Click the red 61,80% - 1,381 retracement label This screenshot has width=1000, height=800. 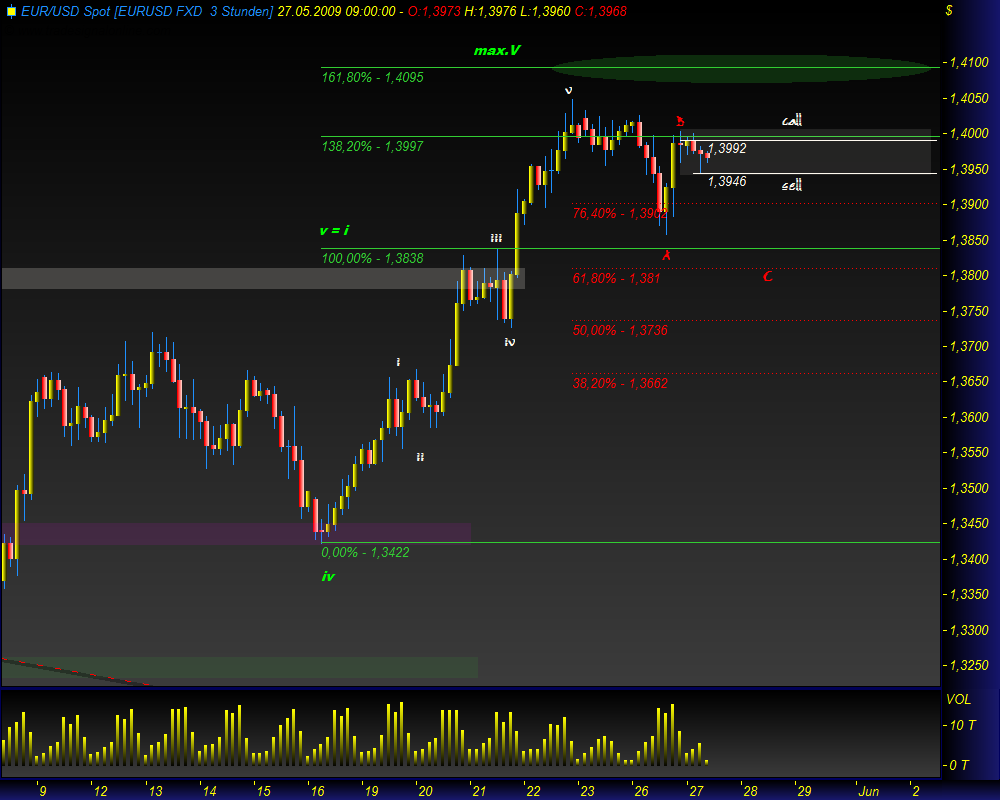pos(616,278)
